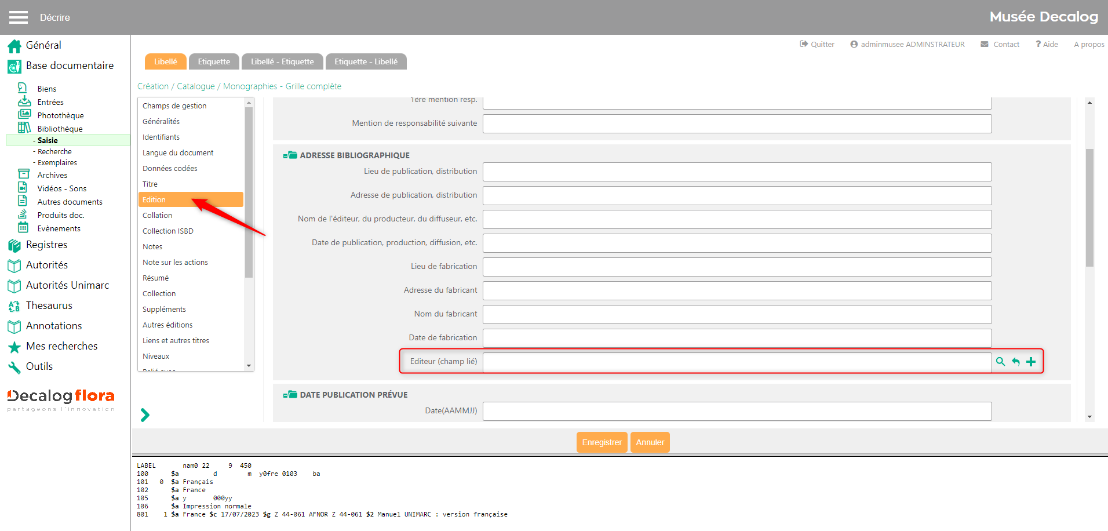
Task: Collapse the Date publication prévue section
Action: point(289,395)
